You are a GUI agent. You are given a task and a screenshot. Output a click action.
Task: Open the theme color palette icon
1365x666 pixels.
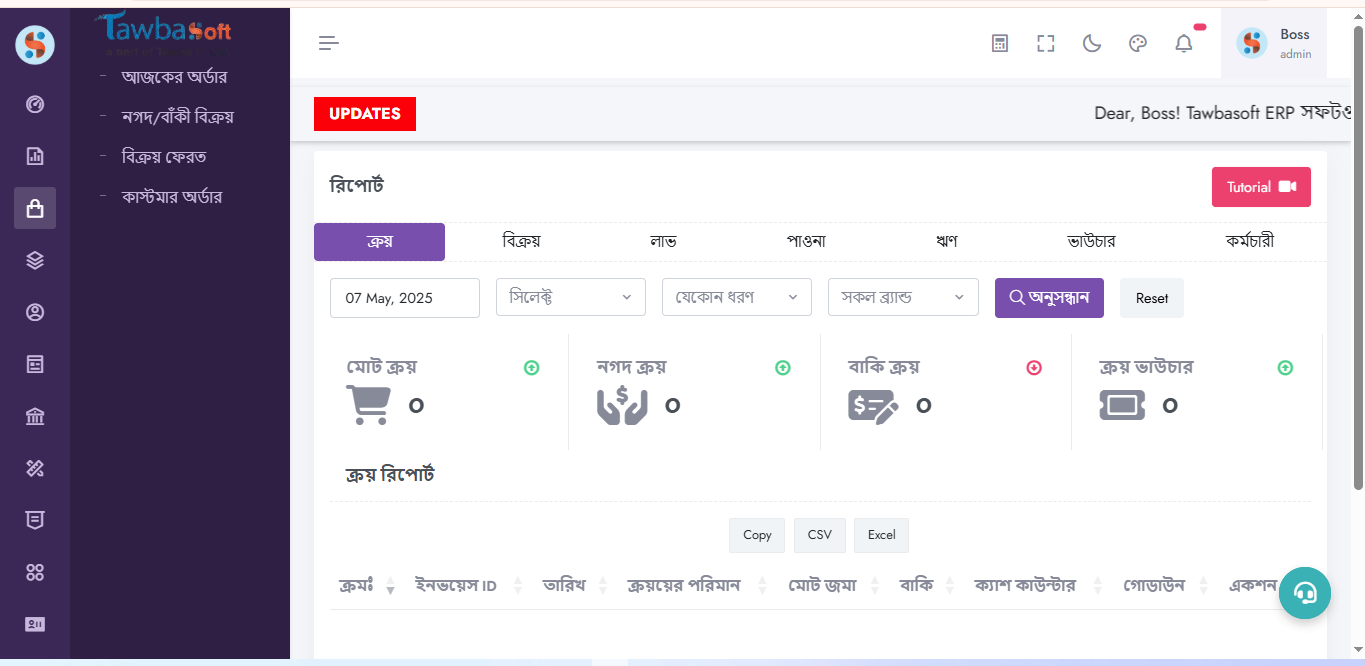click(x=1137, y=43)
